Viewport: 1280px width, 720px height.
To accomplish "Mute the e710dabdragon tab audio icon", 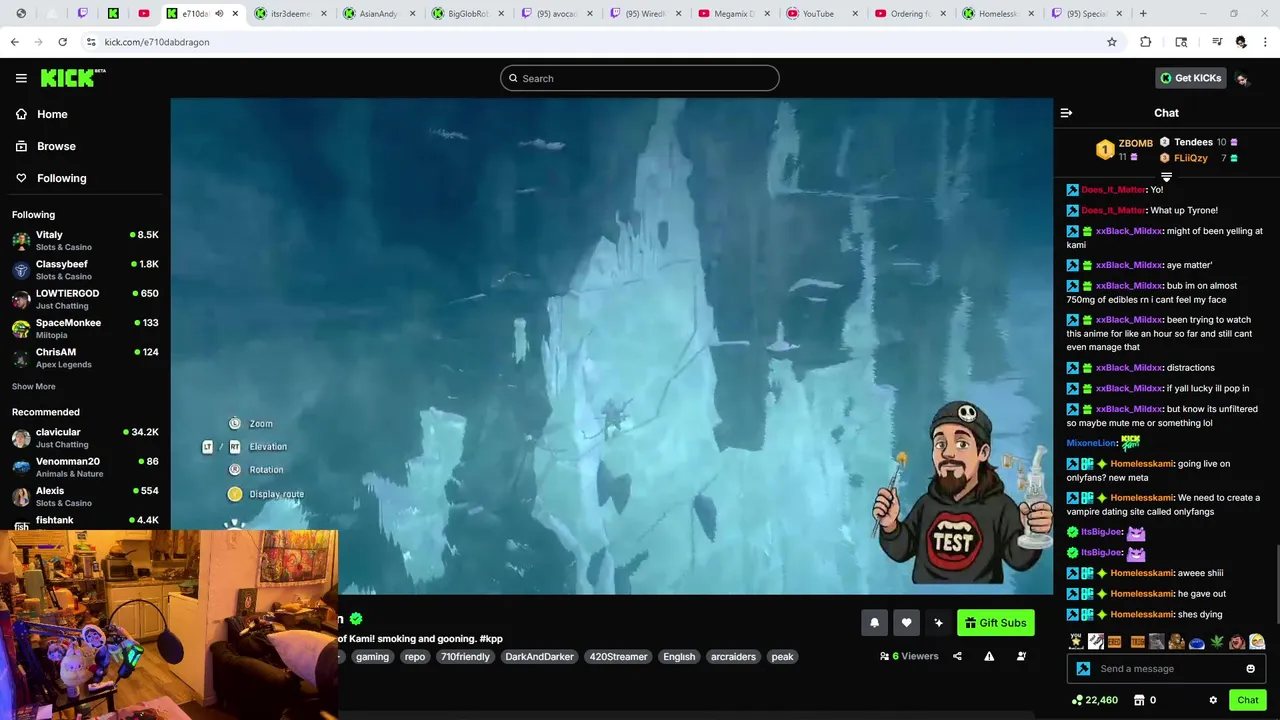I will tap(219, 13).
